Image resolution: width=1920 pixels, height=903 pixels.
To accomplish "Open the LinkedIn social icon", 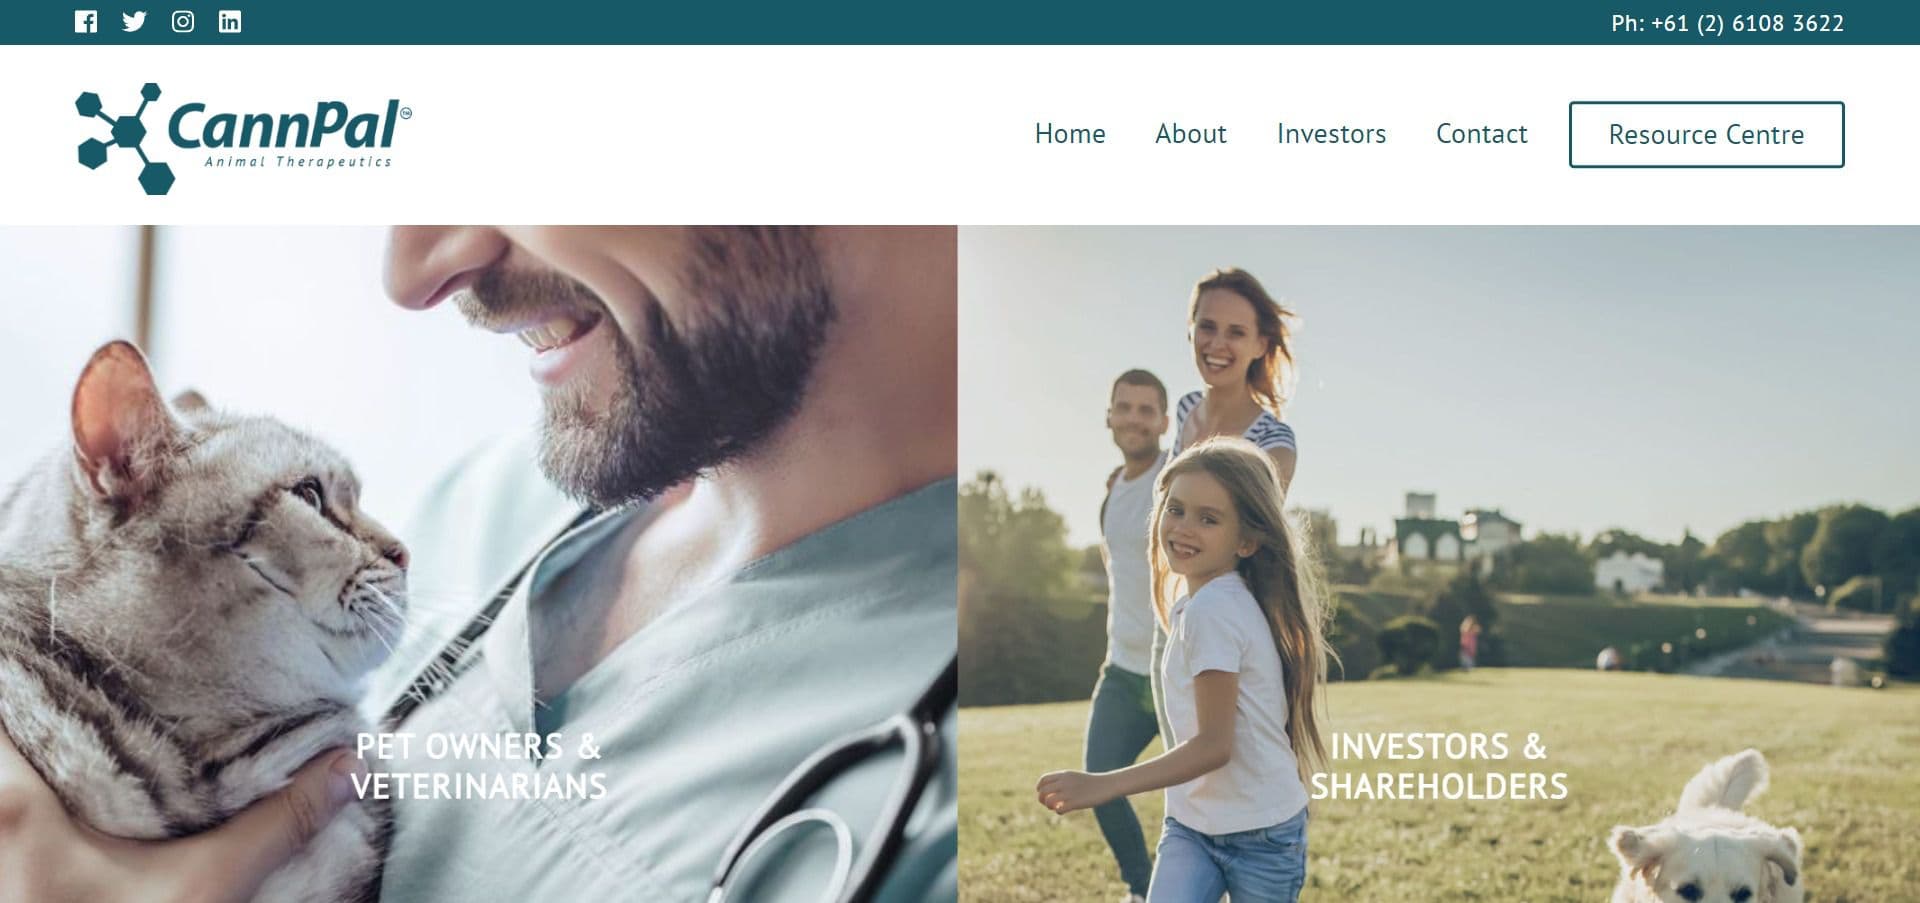I will [230, 22].
